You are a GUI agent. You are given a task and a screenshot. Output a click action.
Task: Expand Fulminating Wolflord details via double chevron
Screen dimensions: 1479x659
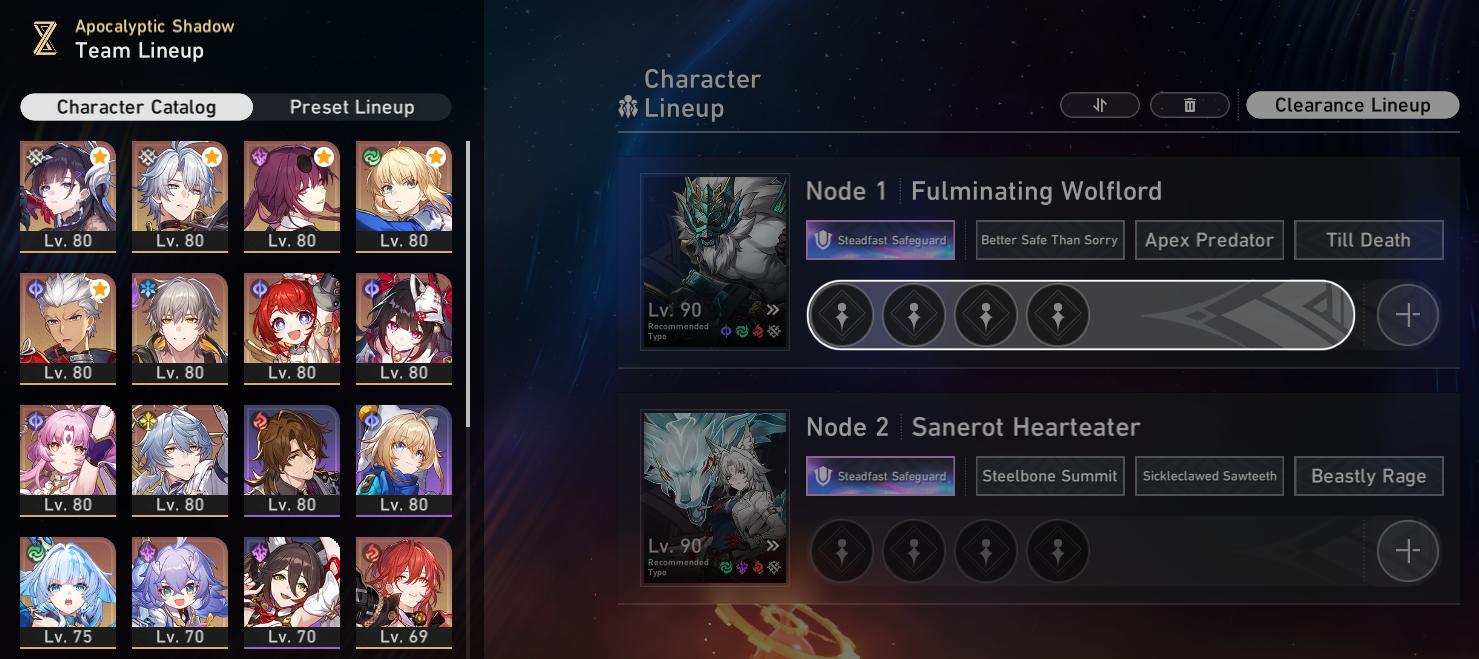pyautogui.click(x=772, y=310)
